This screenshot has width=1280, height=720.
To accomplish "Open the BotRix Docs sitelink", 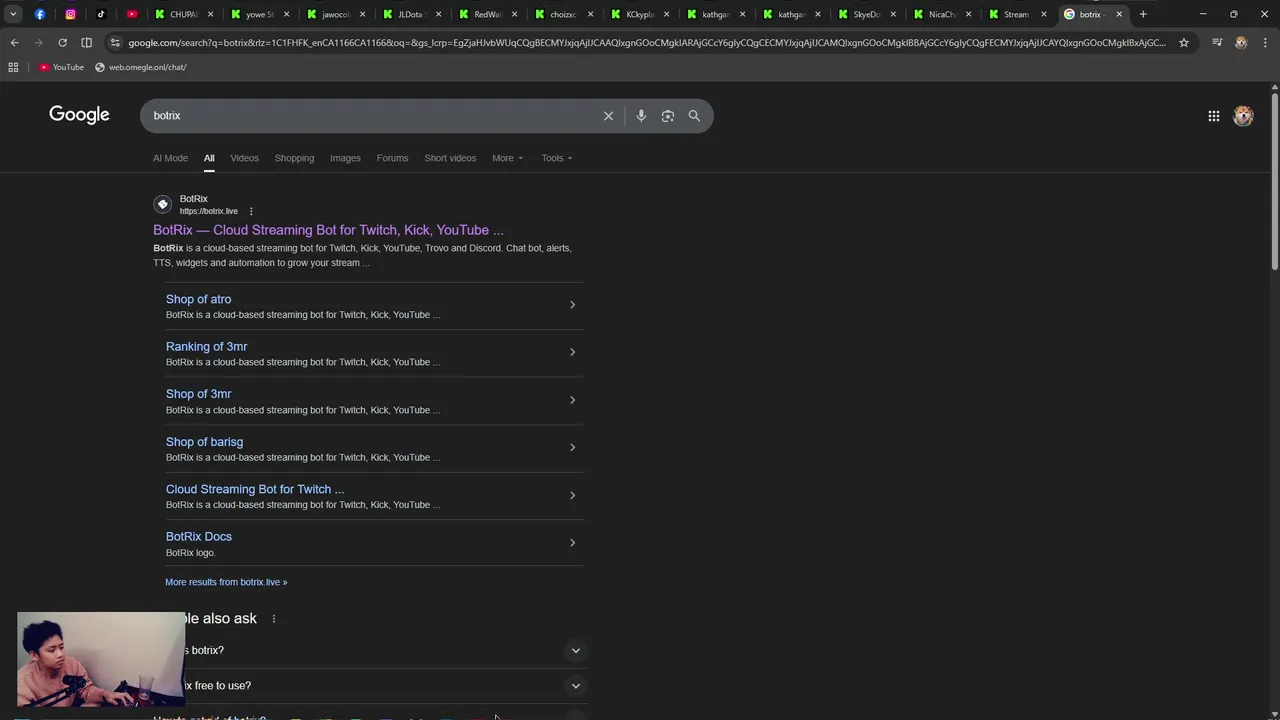I will tap(198, 537).
